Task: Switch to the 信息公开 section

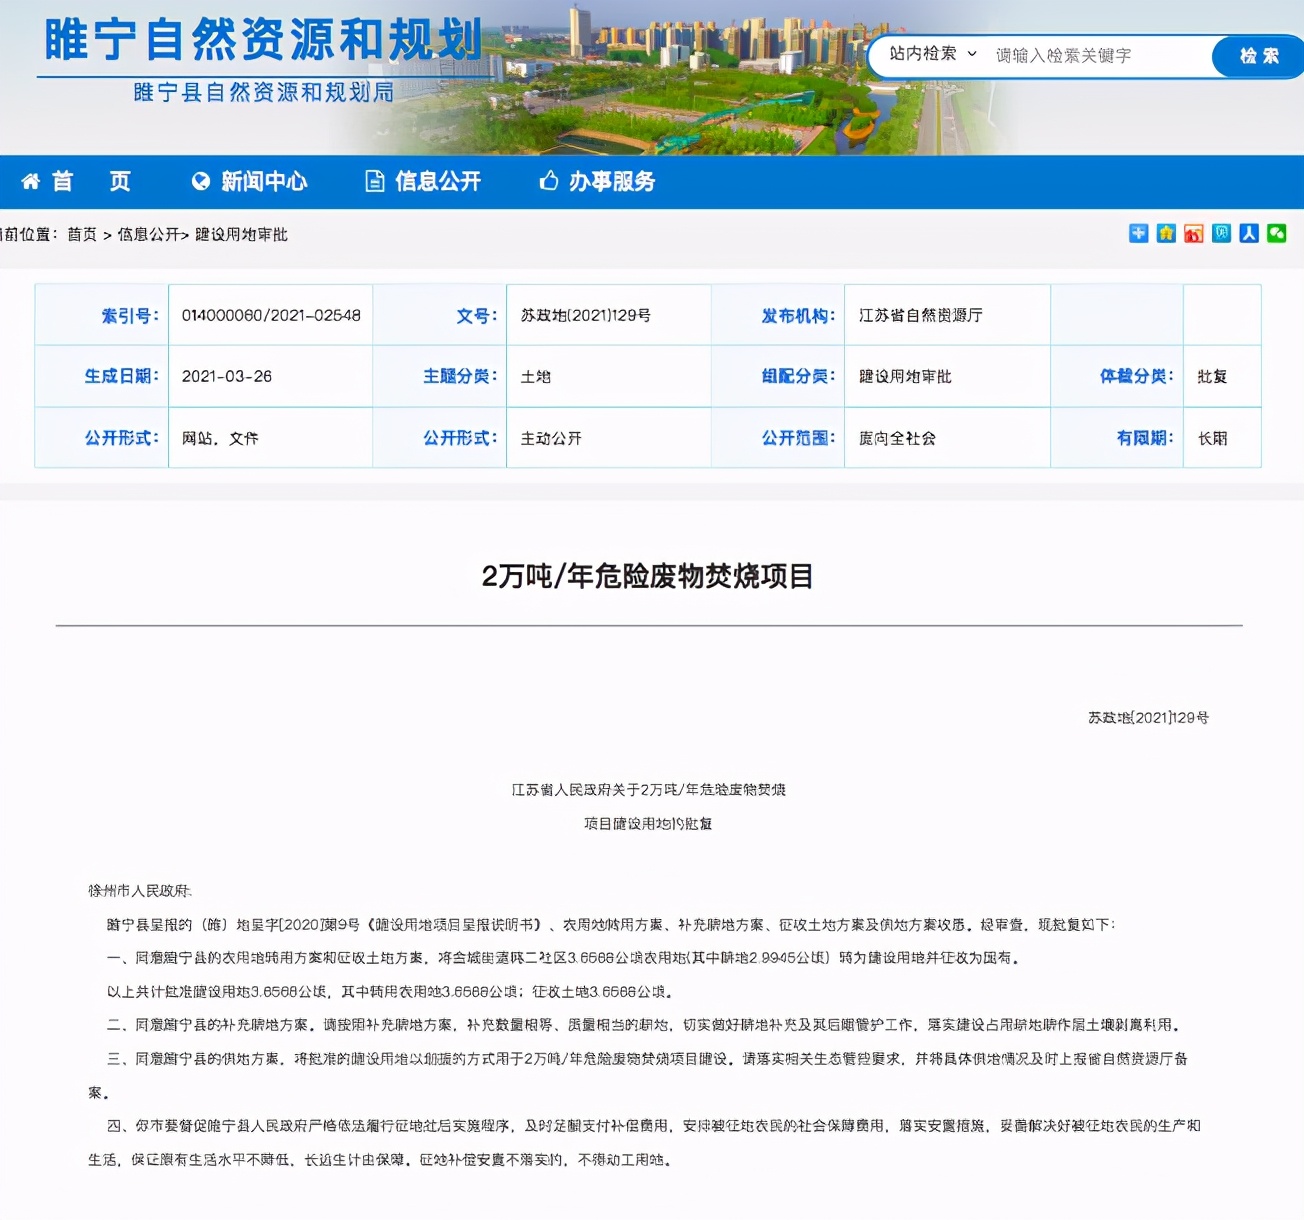Action: [x=440, y=181]
